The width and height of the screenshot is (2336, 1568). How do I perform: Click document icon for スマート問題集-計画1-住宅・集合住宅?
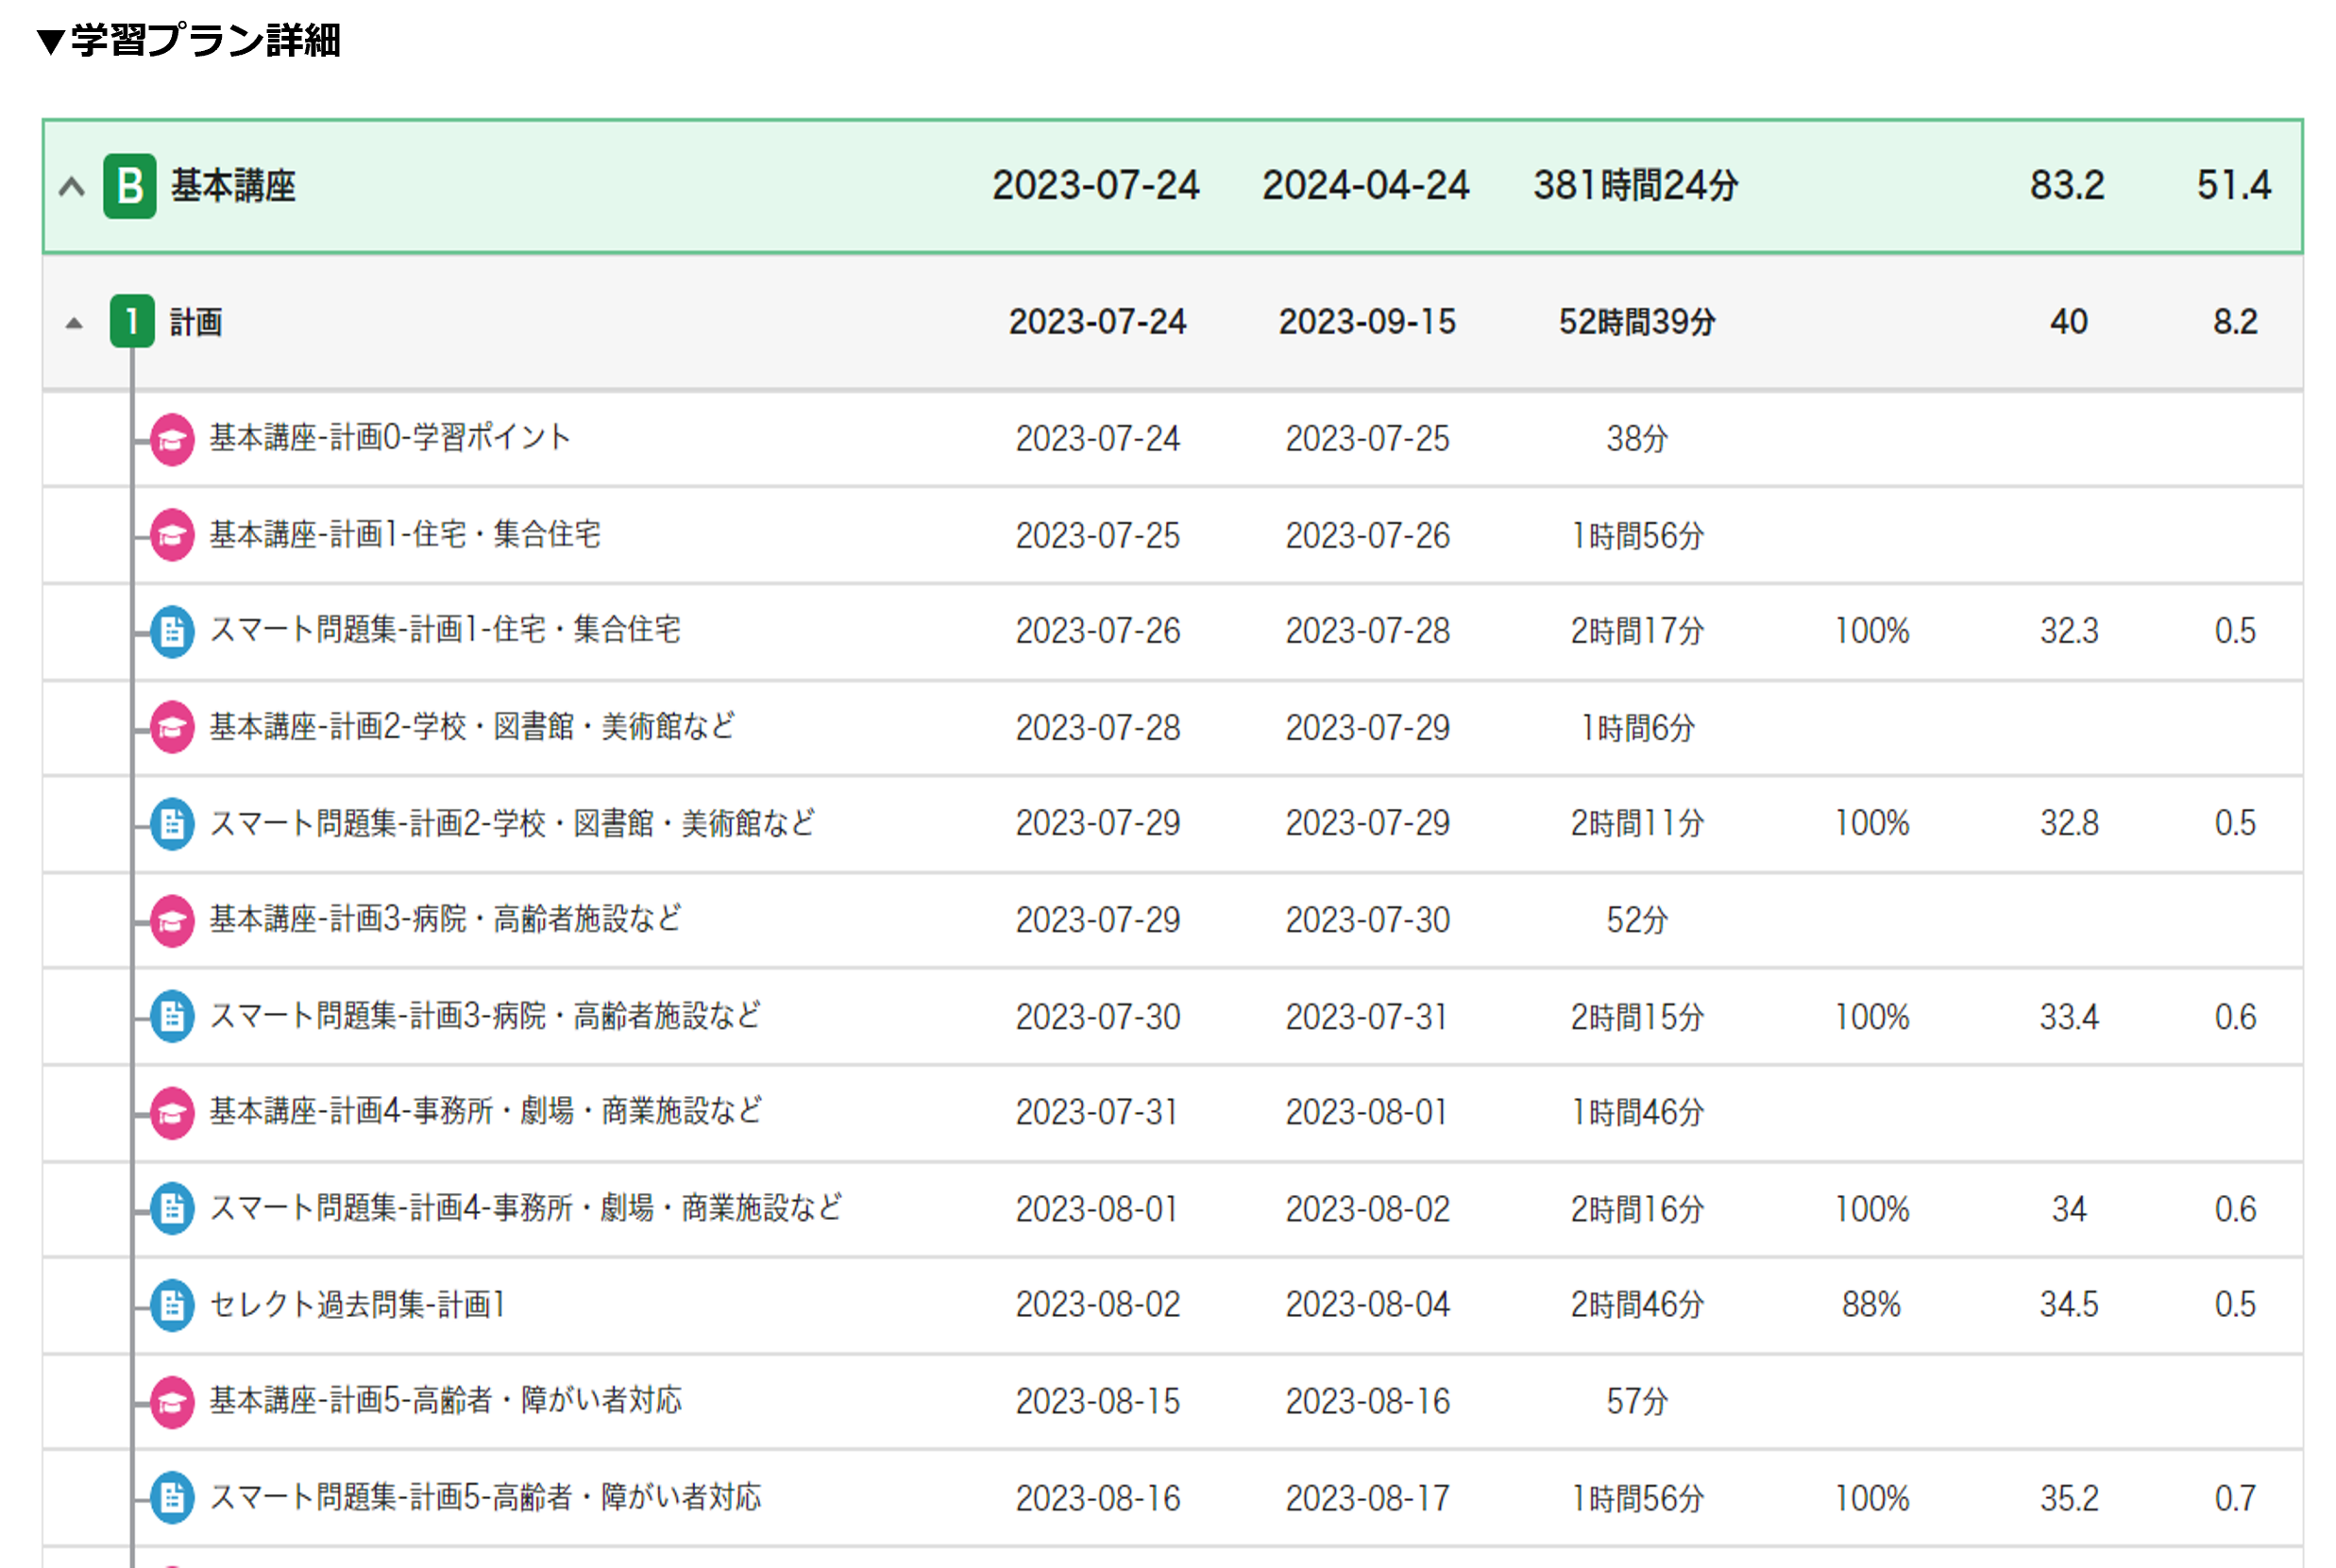172,631
